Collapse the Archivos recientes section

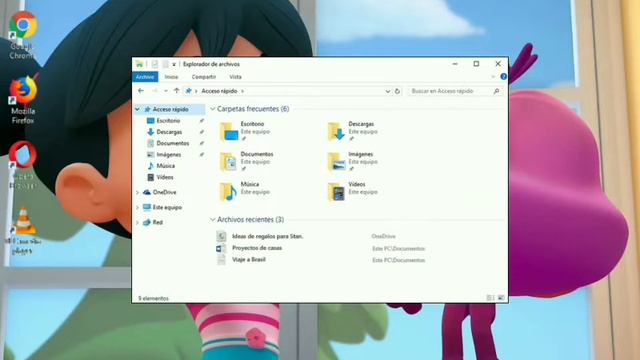(213, 220)
